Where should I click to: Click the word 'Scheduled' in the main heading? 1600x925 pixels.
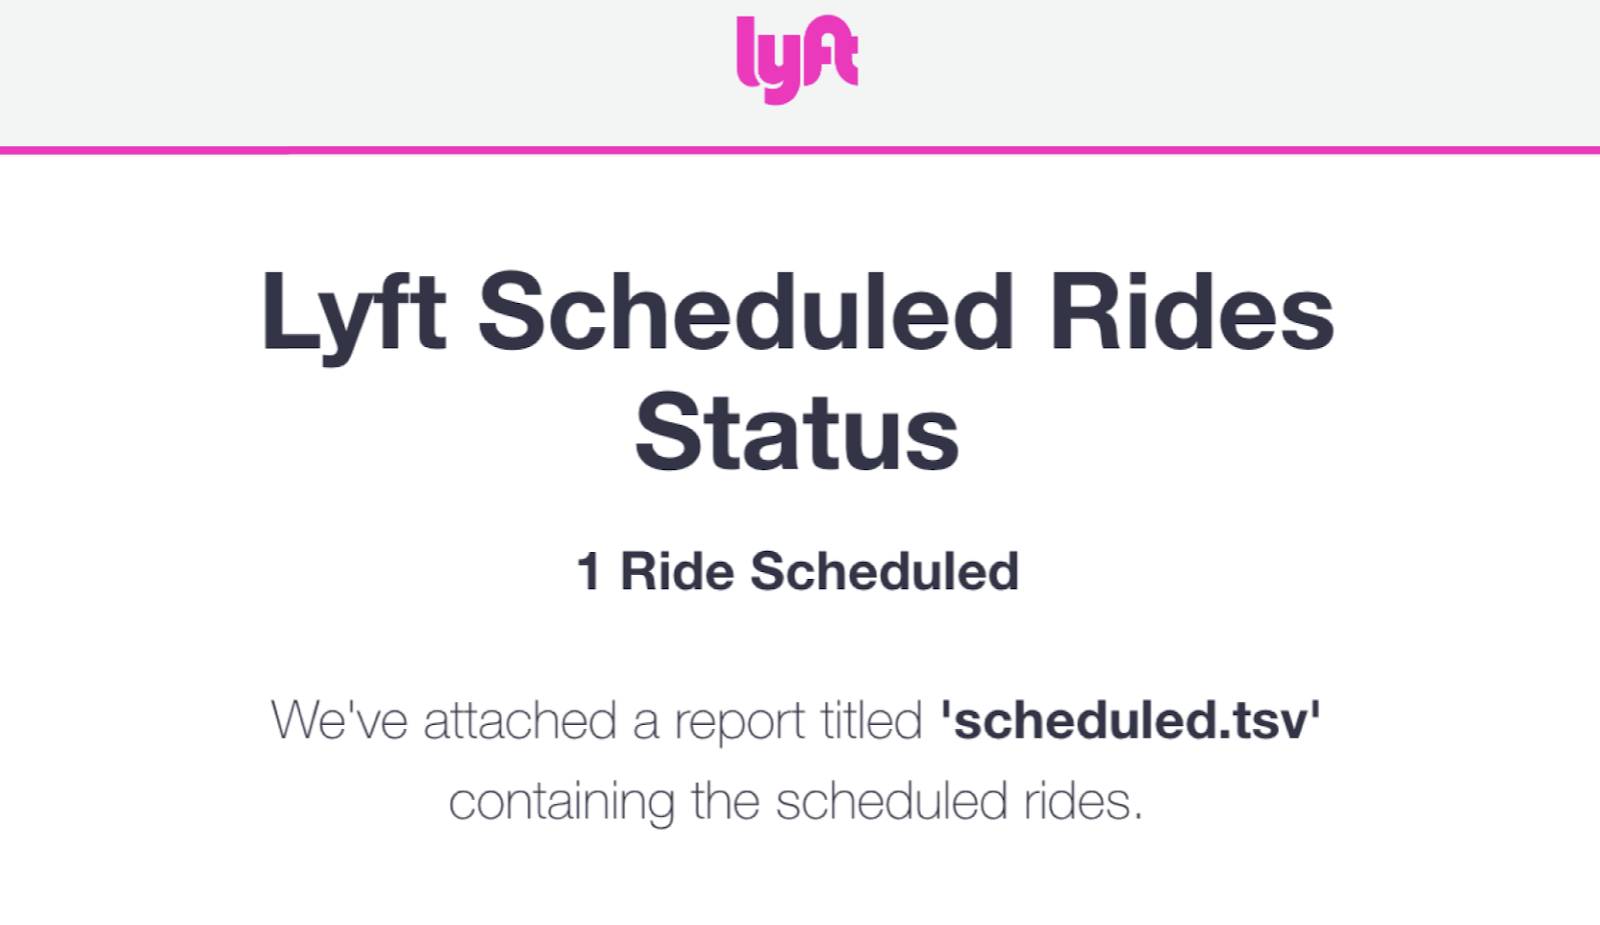pyautogui.click(x=747, y=313)
